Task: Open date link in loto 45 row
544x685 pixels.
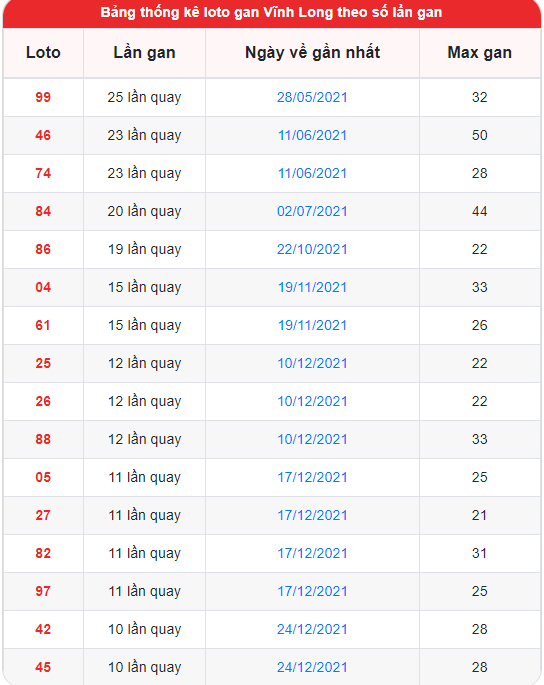Action: coord(312,667)
